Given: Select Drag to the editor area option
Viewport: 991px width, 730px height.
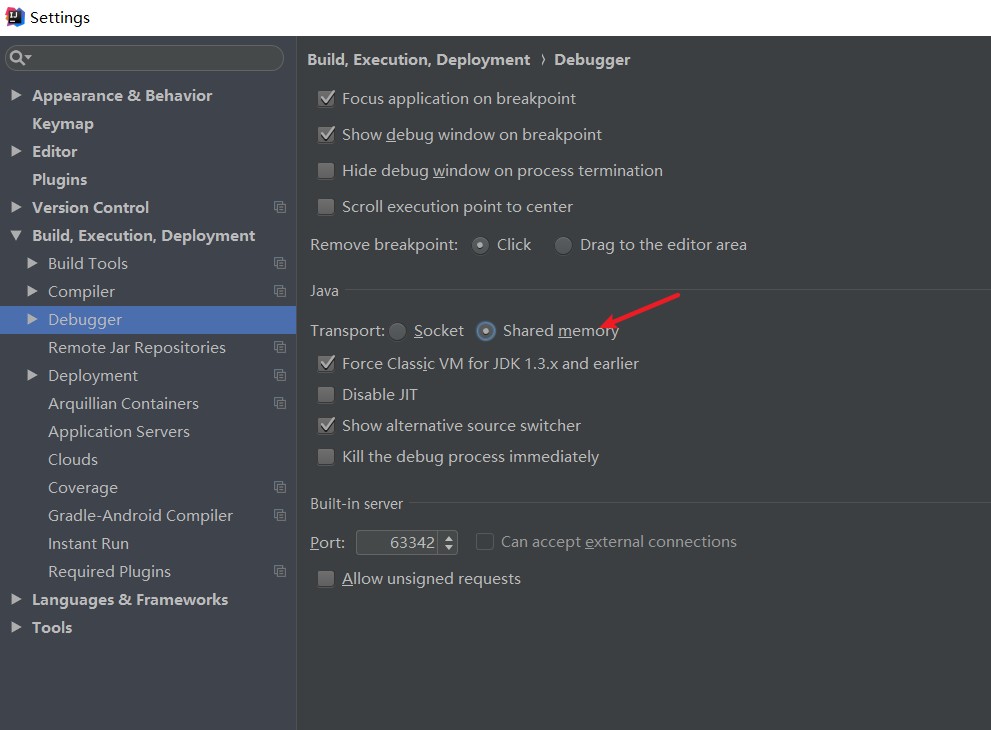Looking at the screenshot, I should pos(563,245).
